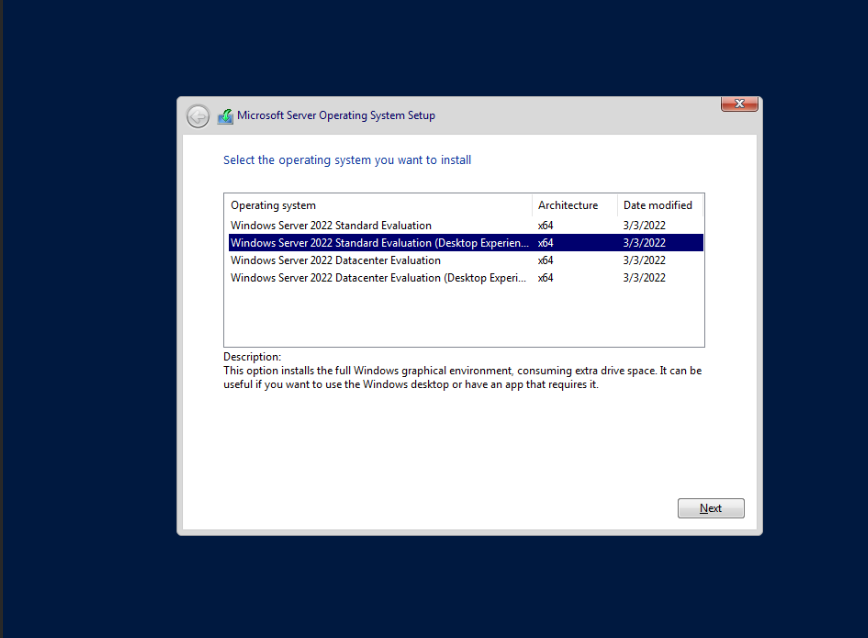Click x64 in the Standard Evaluation row

546,225
